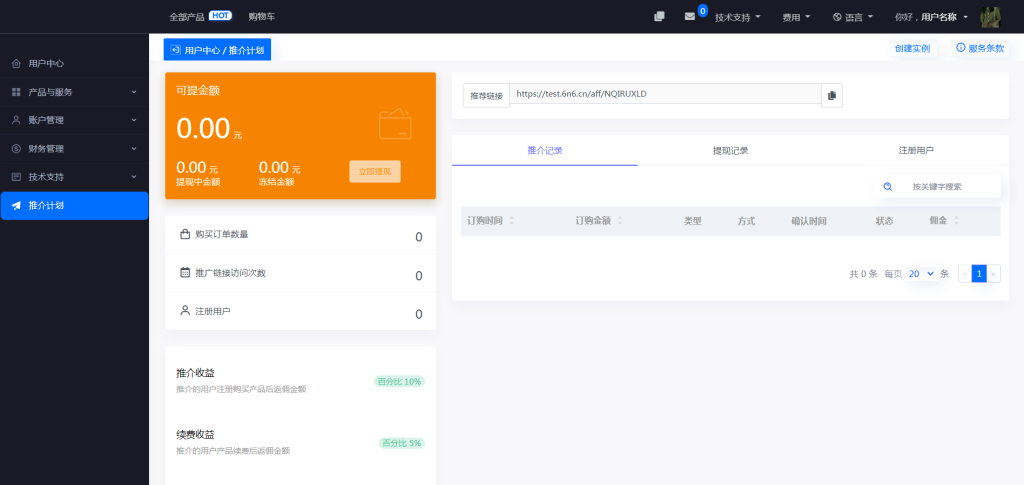Screen dimensions: 1024x485
Task: Click the wallet icon in orange card
Action: 395,123
